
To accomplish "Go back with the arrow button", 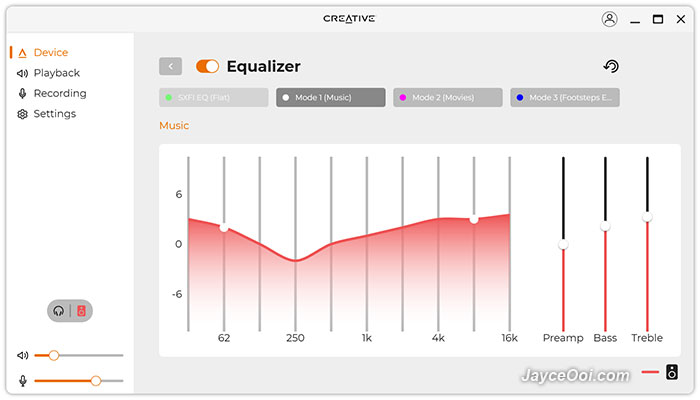I will tap(171, 67).
